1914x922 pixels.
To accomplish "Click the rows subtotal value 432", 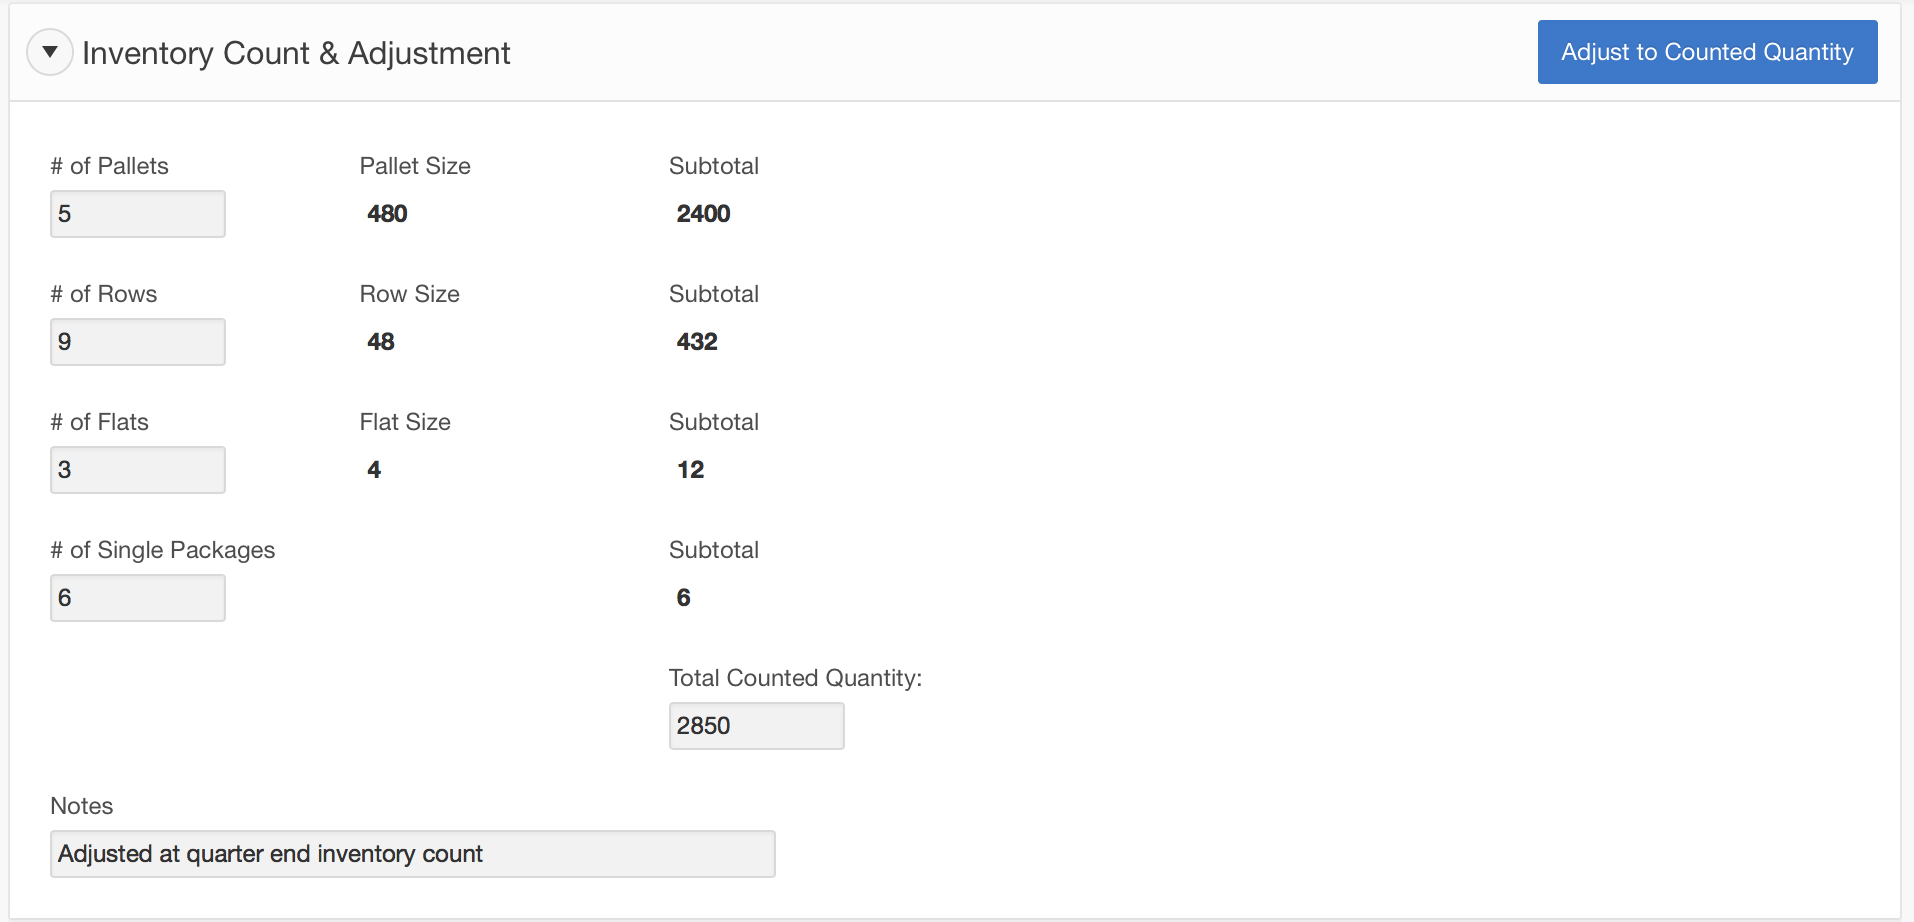I will 697,342.
